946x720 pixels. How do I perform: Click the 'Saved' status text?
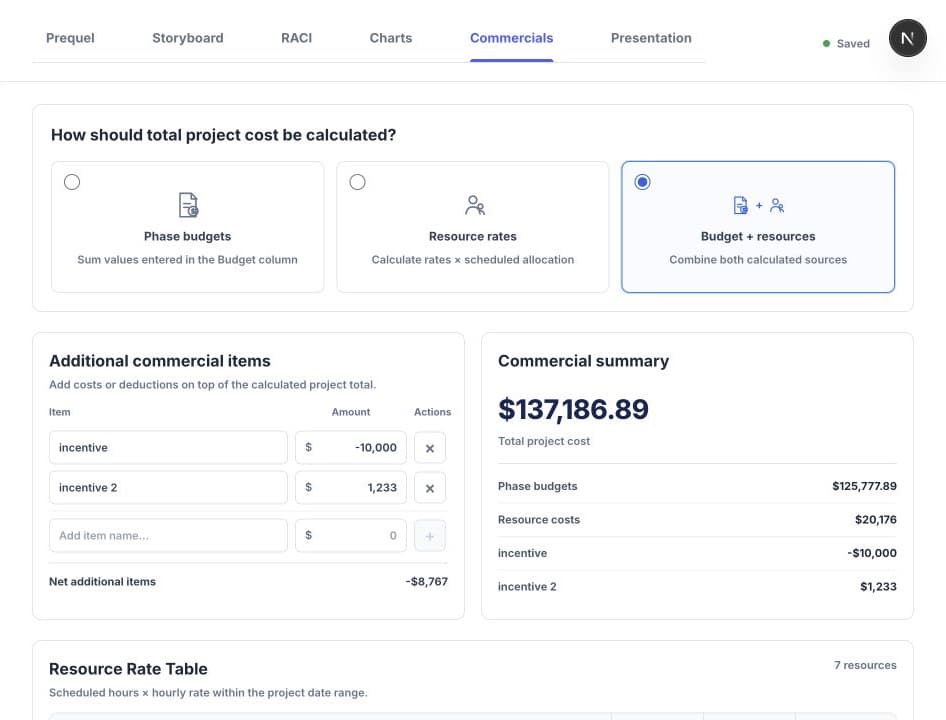(x=852, y=43)
